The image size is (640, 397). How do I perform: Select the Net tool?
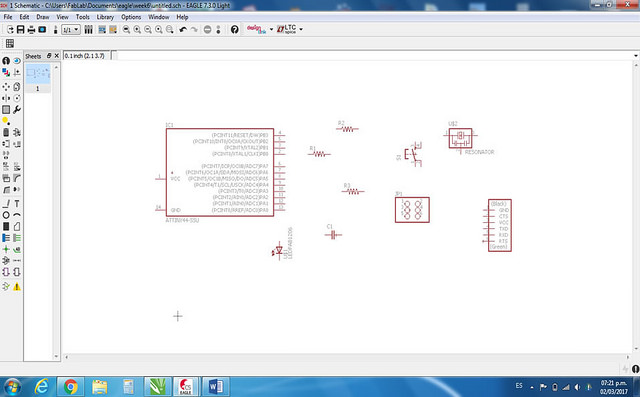17,238
